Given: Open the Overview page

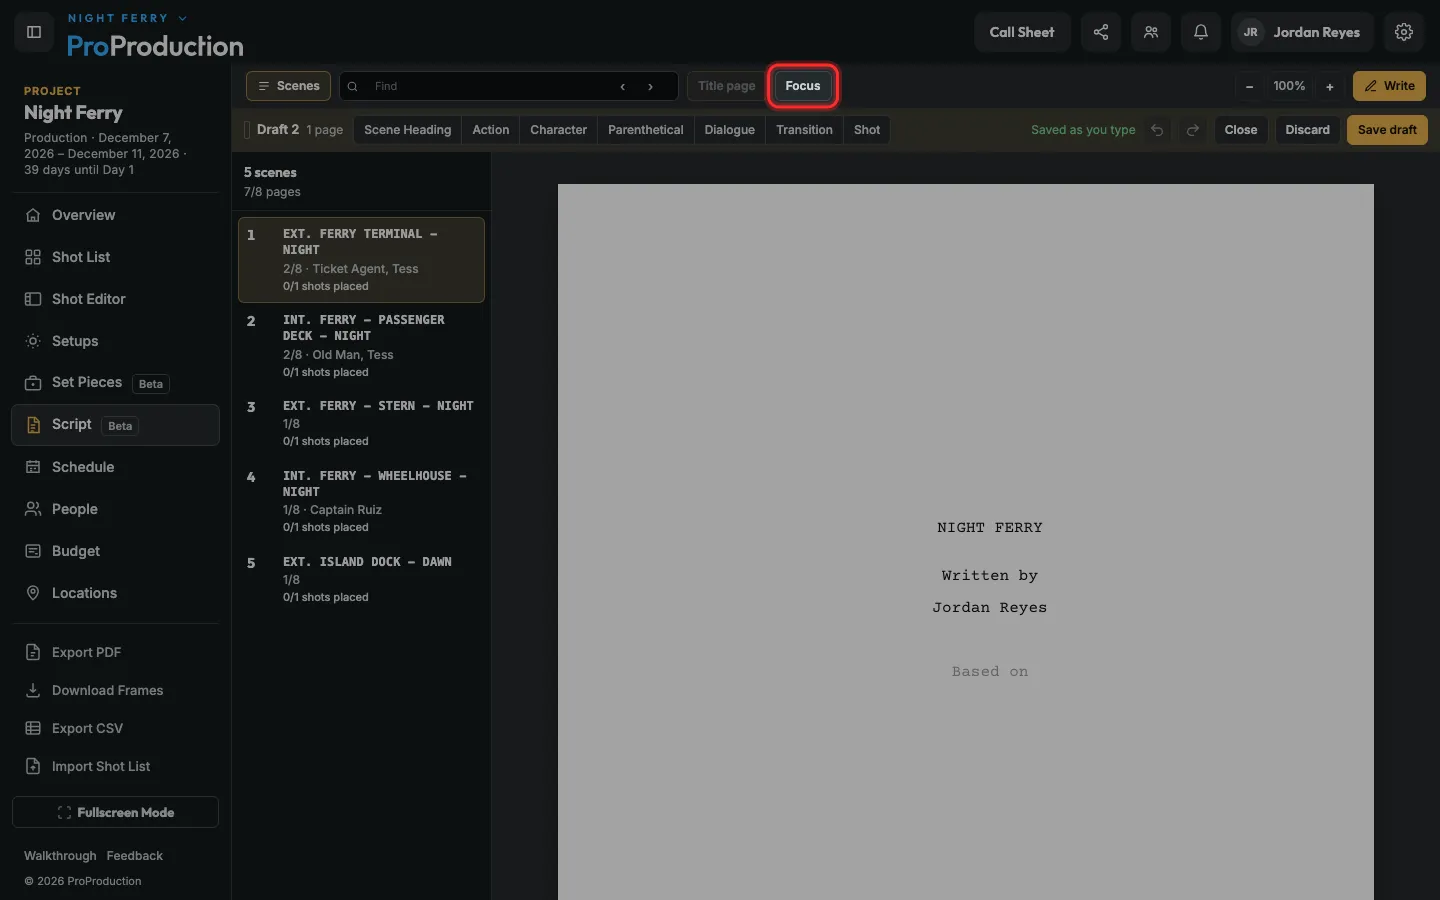Looking at the screenshot, I should [x=116, y=215].
